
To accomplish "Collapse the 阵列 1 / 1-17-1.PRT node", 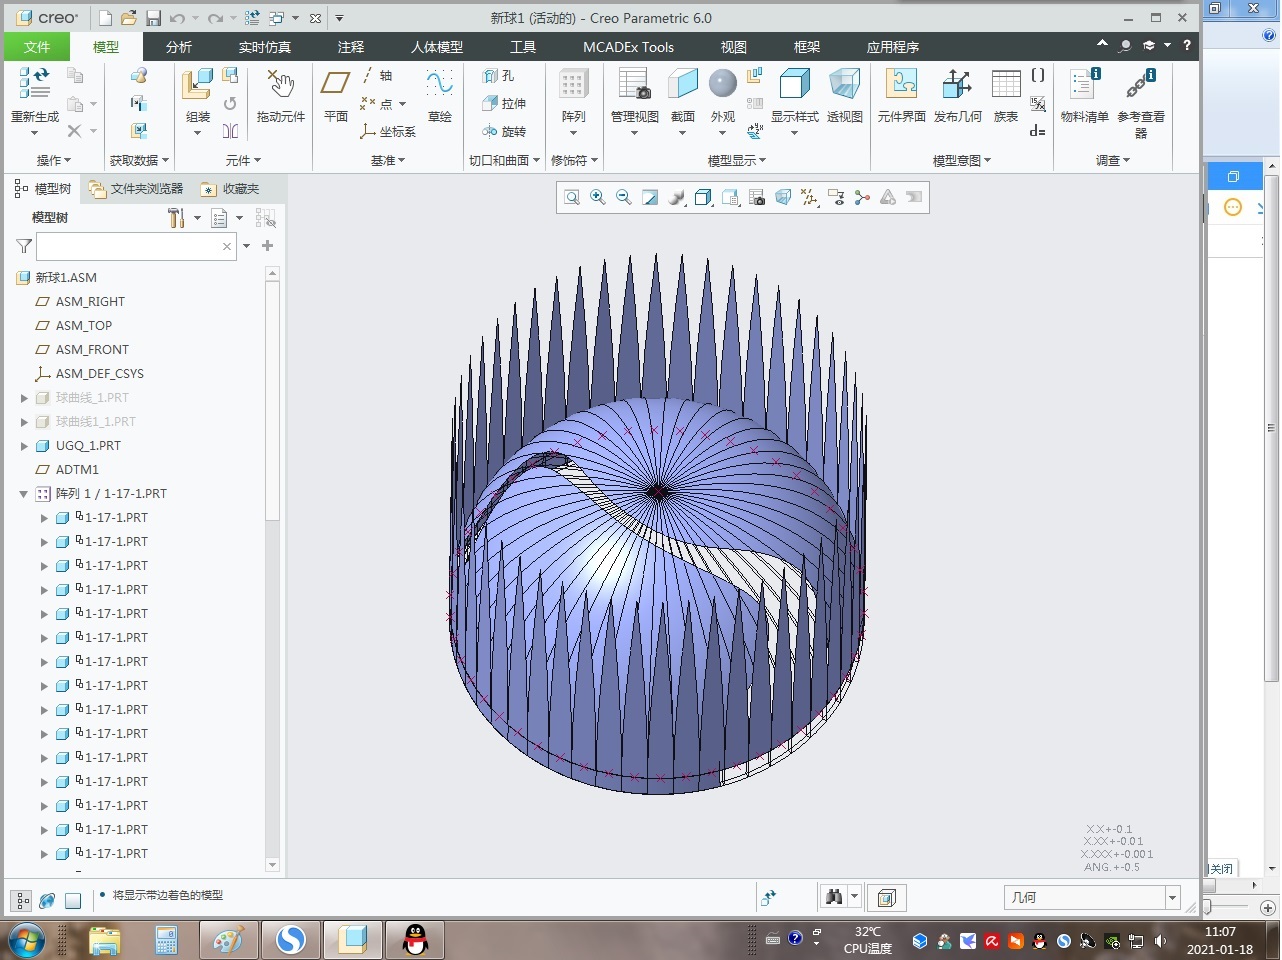I will 24,494.
